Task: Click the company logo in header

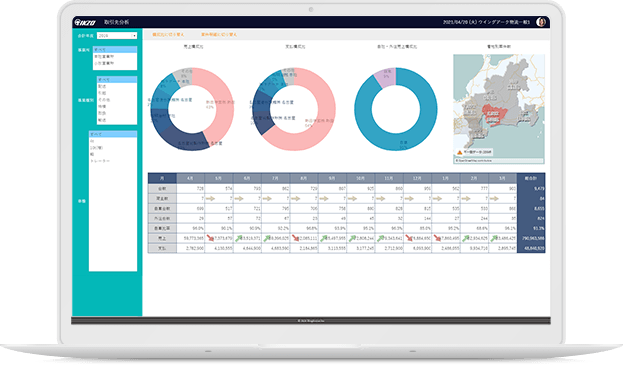Action: (x=85, y=22)
